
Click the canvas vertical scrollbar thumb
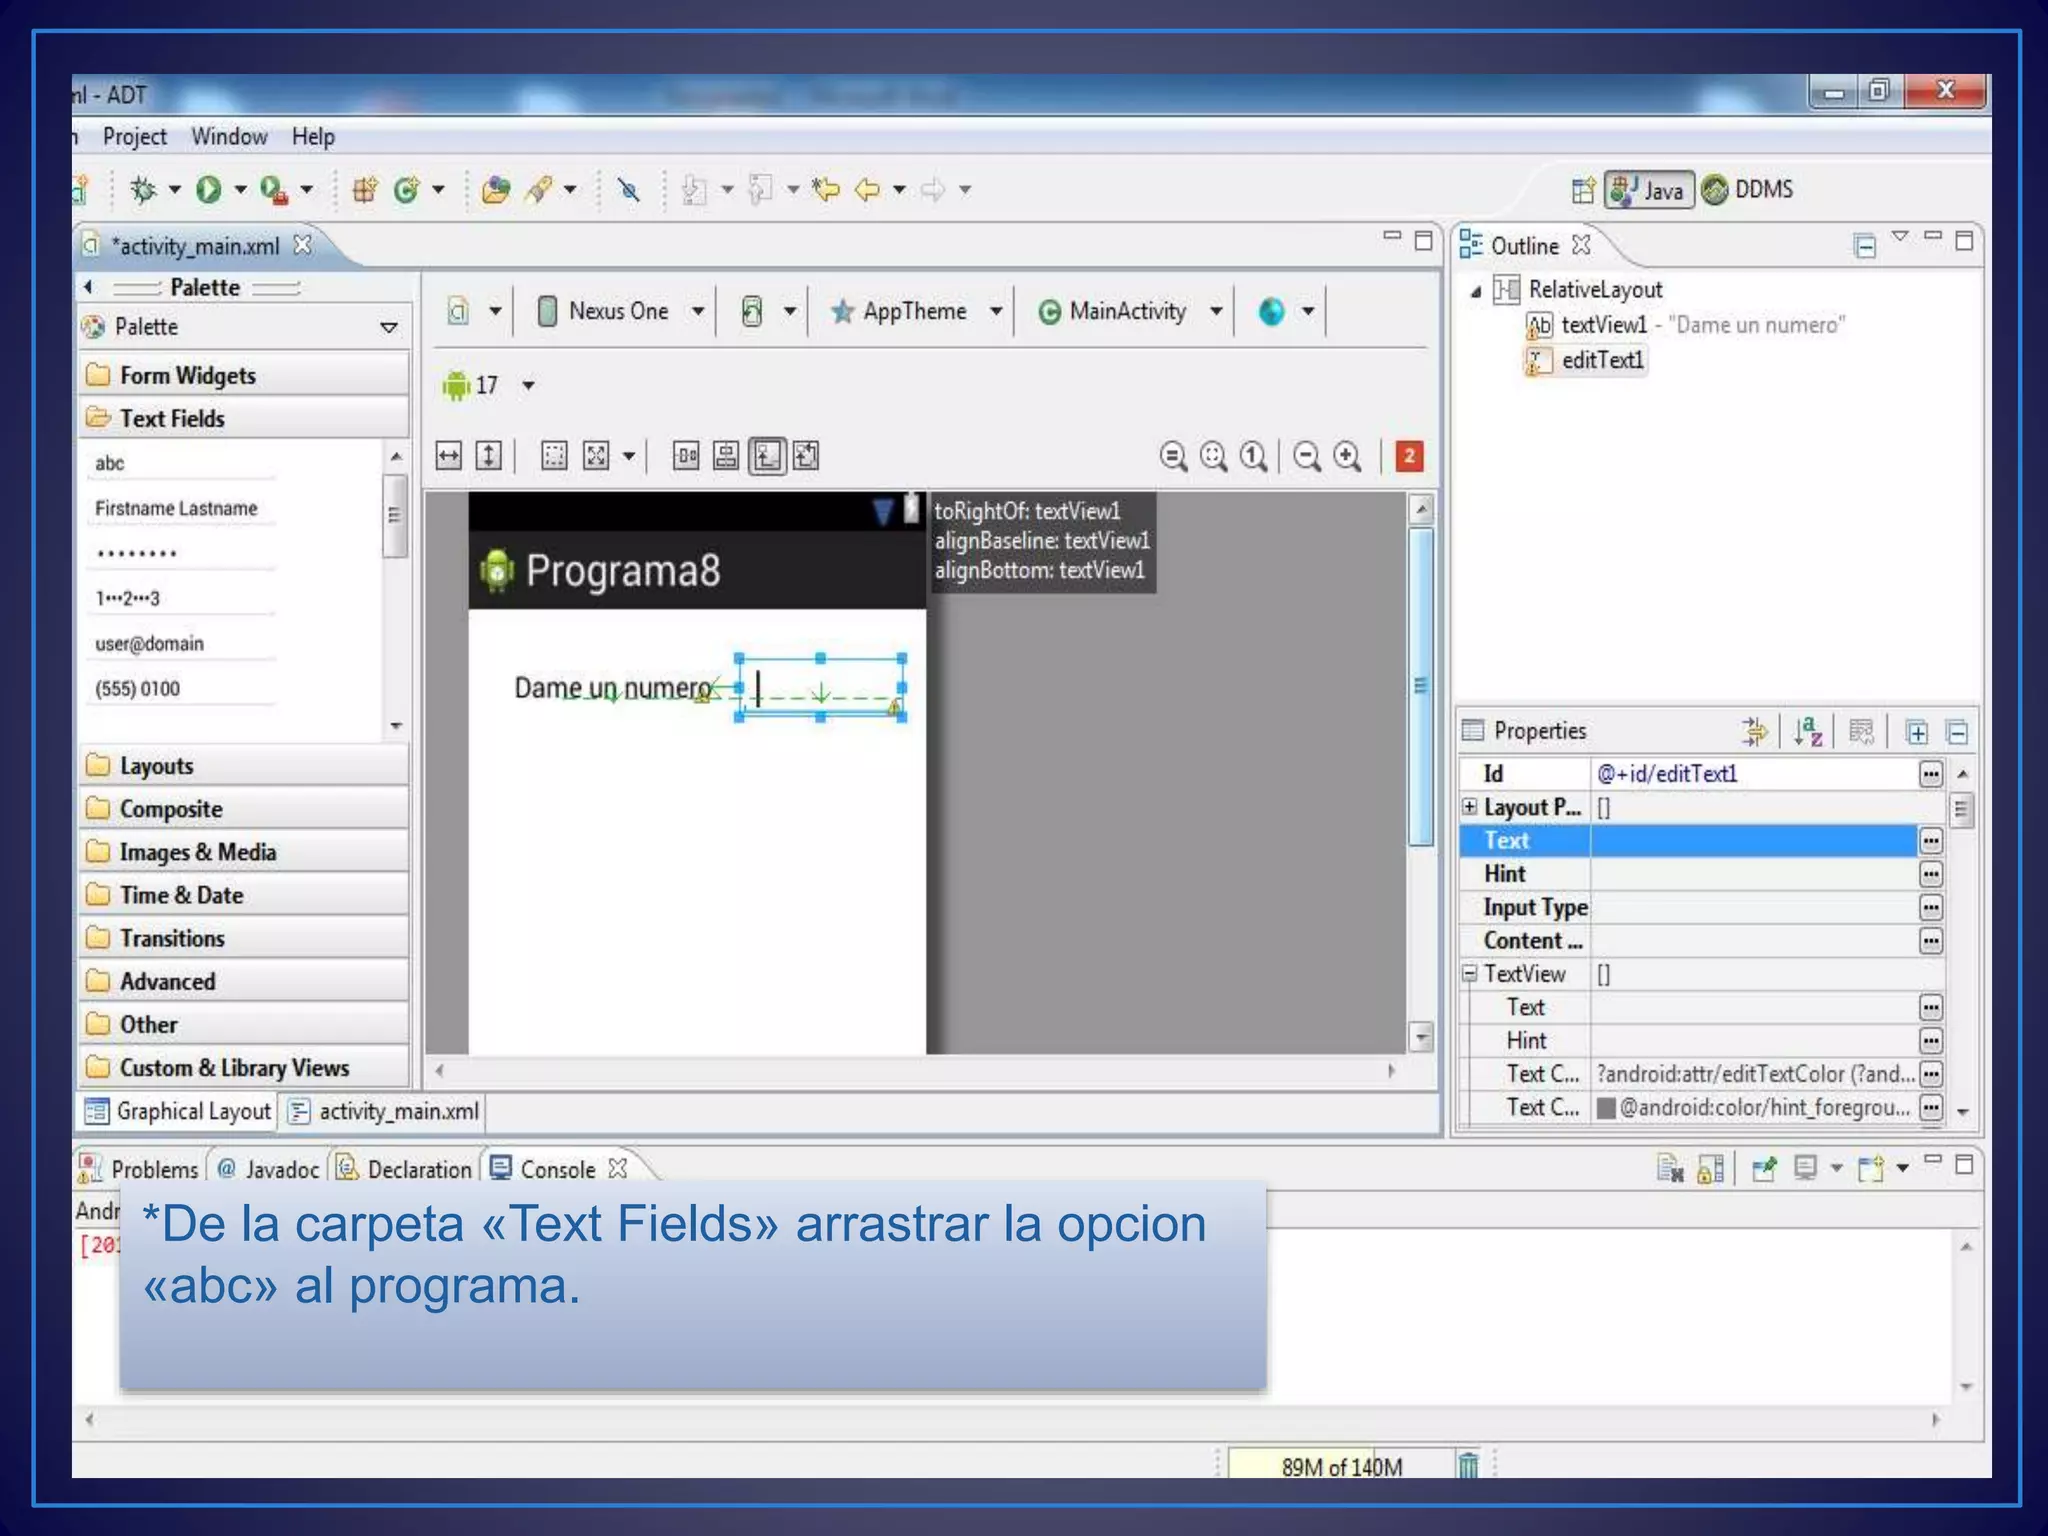click(x=1421, y=686)
